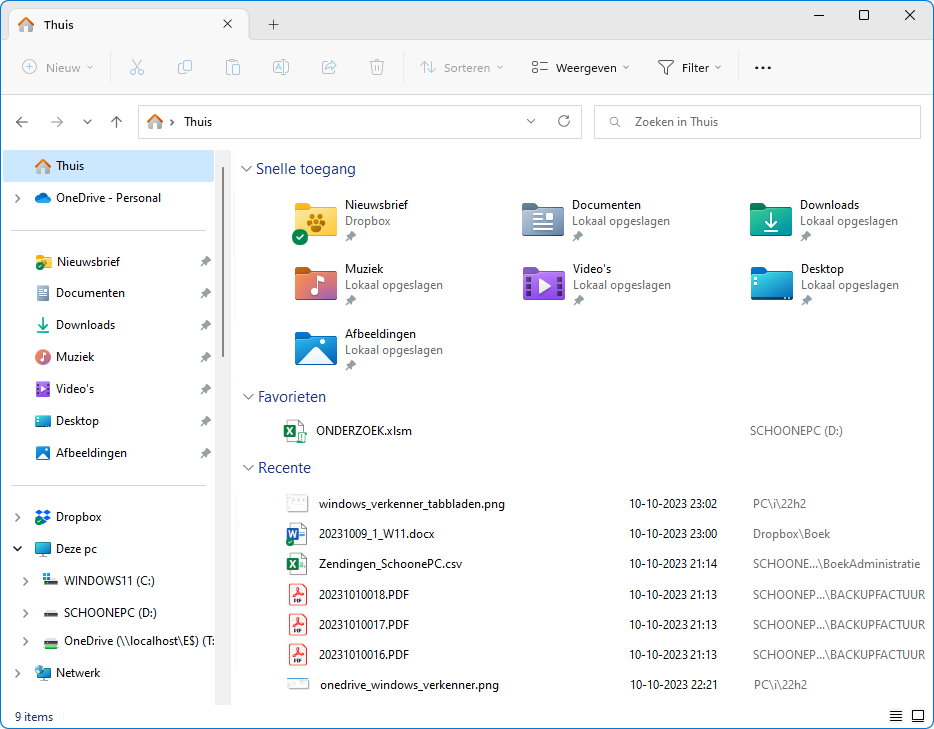The height and width of the screenshot is (729, 934).
Task: Open Documenten folder icon in Snelle toegang
Action: coord(543,220)
